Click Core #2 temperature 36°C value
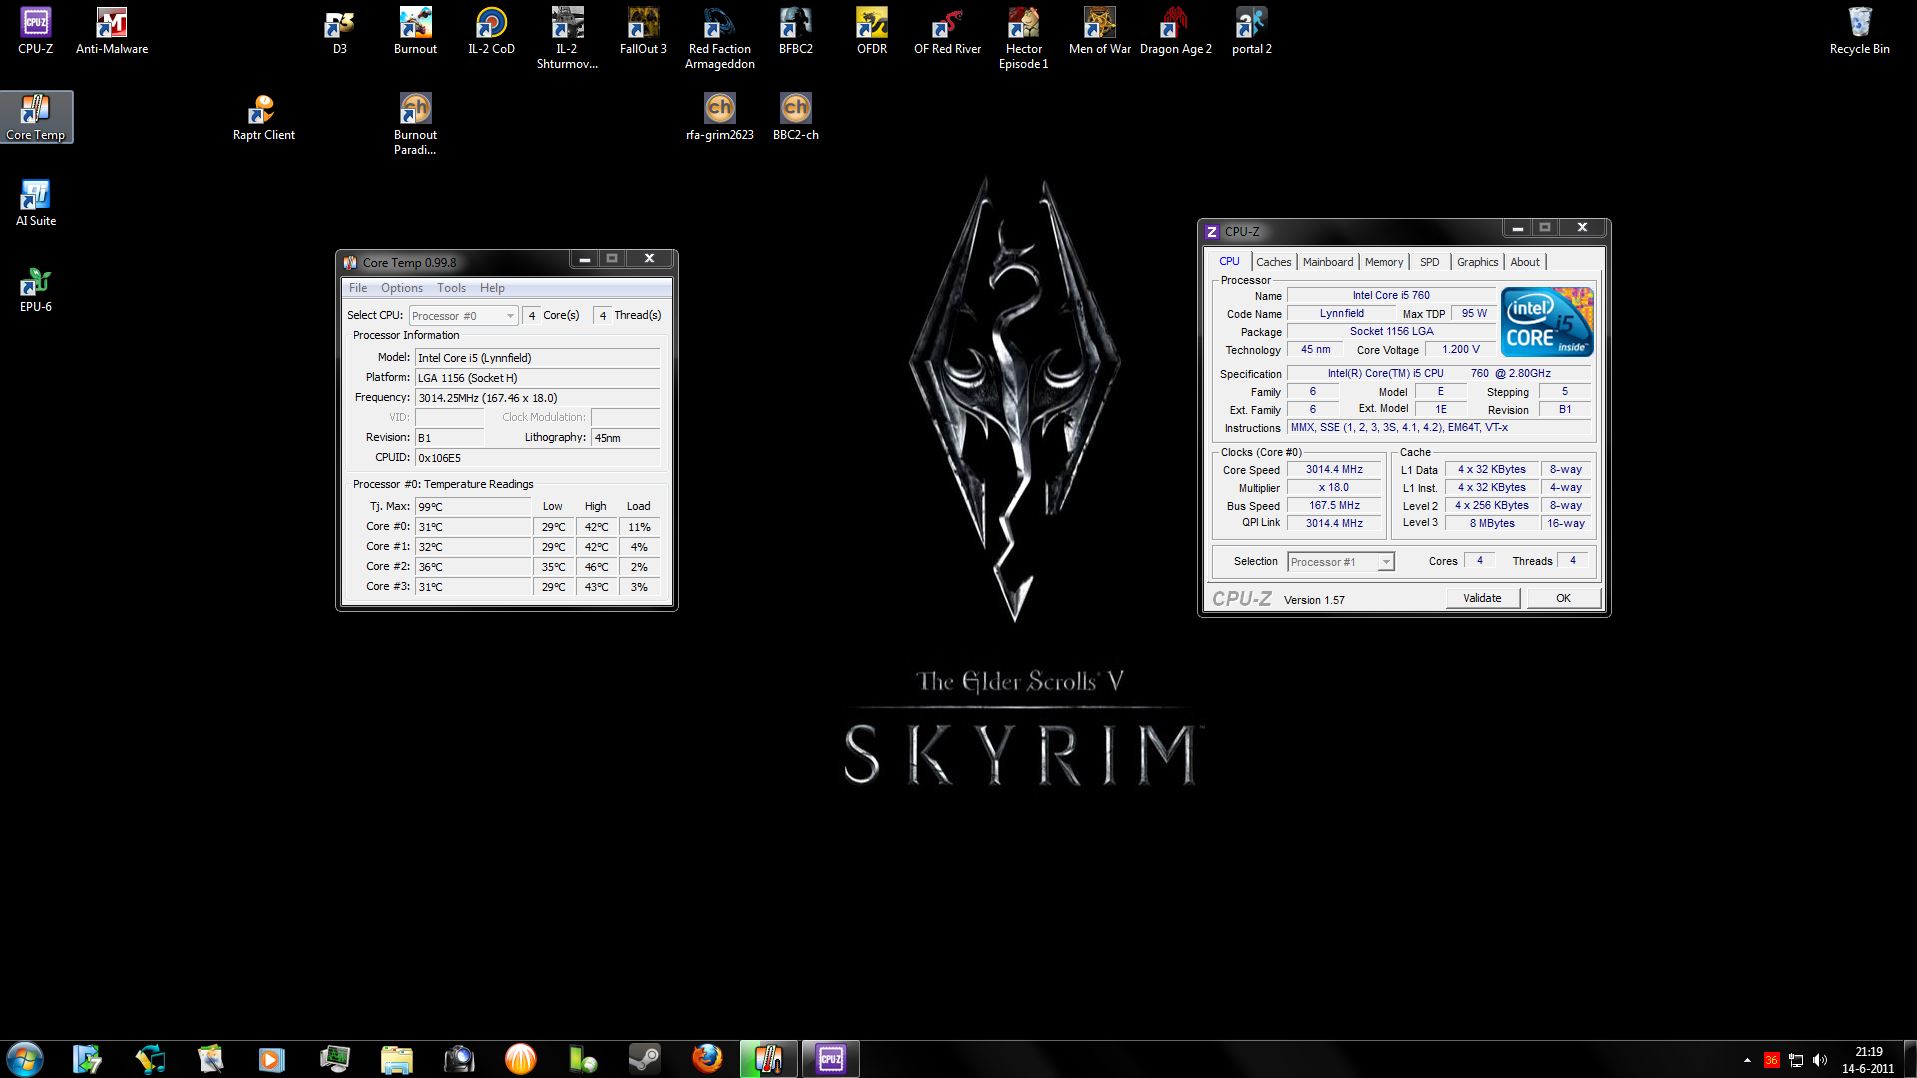This screenshot has width=1917, height=1078. pyautogui.click(x=472, y=567)
